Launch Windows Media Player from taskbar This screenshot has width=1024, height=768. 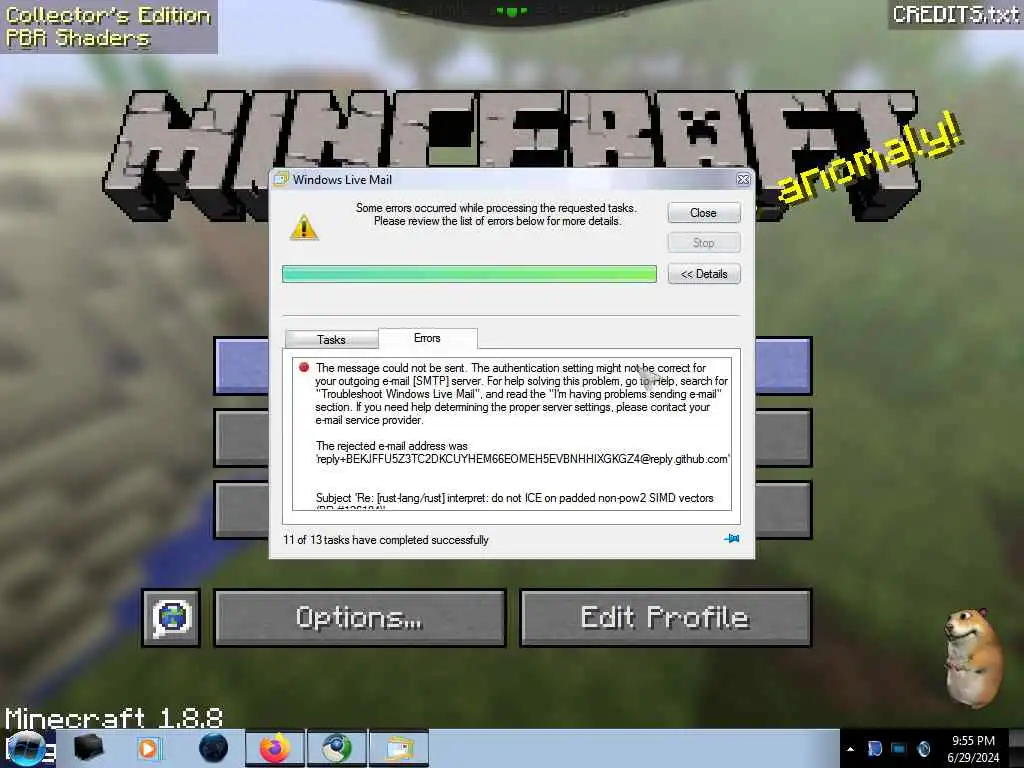tap(148, 748)
